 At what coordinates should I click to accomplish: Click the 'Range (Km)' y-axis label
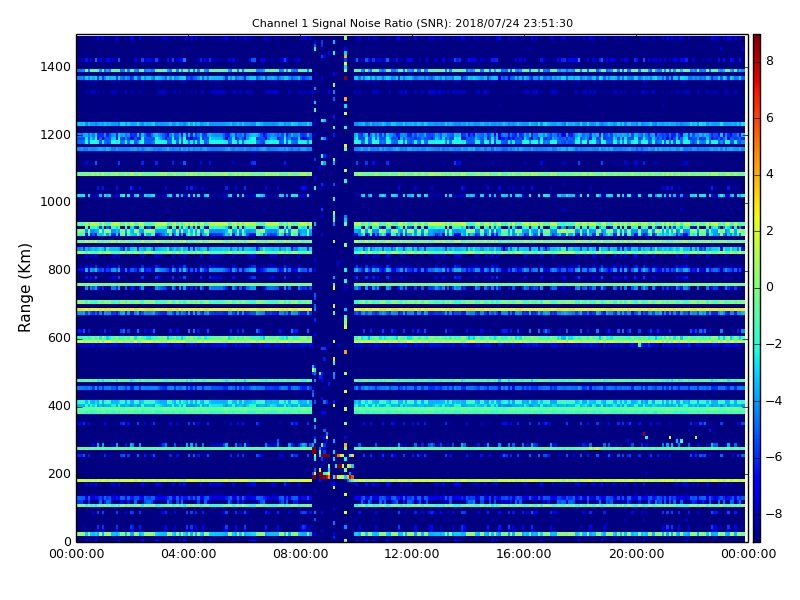(24, 288)
